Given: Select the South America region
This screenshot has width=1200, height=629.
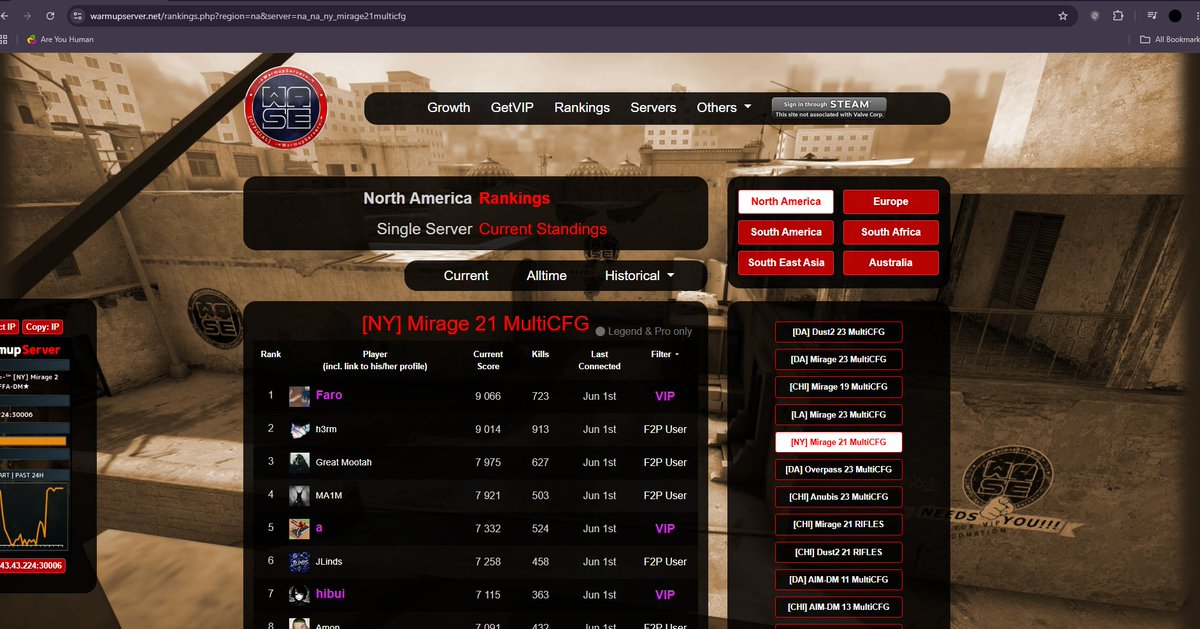Looking at the screenshot, I should [x=786, y=232].
